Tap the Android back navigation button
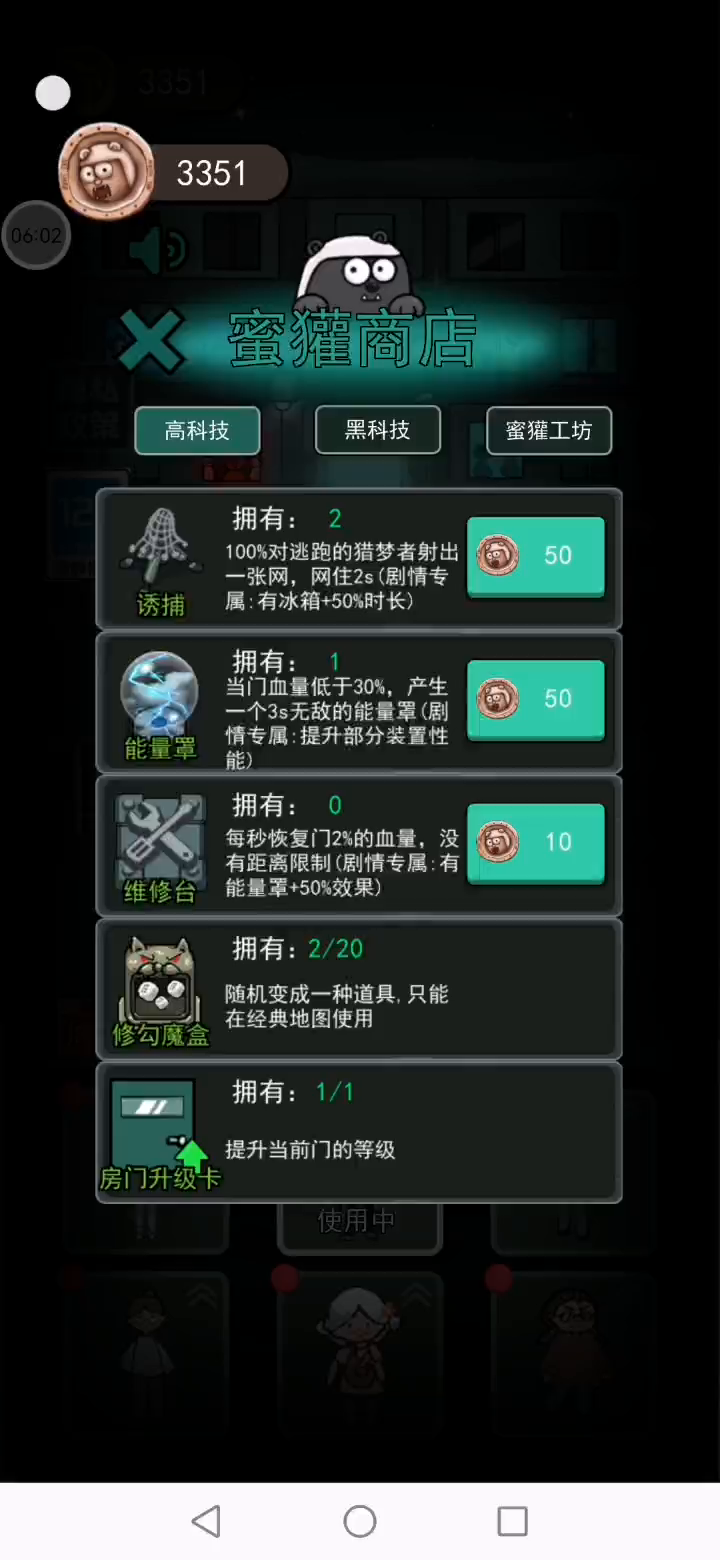This screenshot has width=720, height=1560. click(206, 1521)
